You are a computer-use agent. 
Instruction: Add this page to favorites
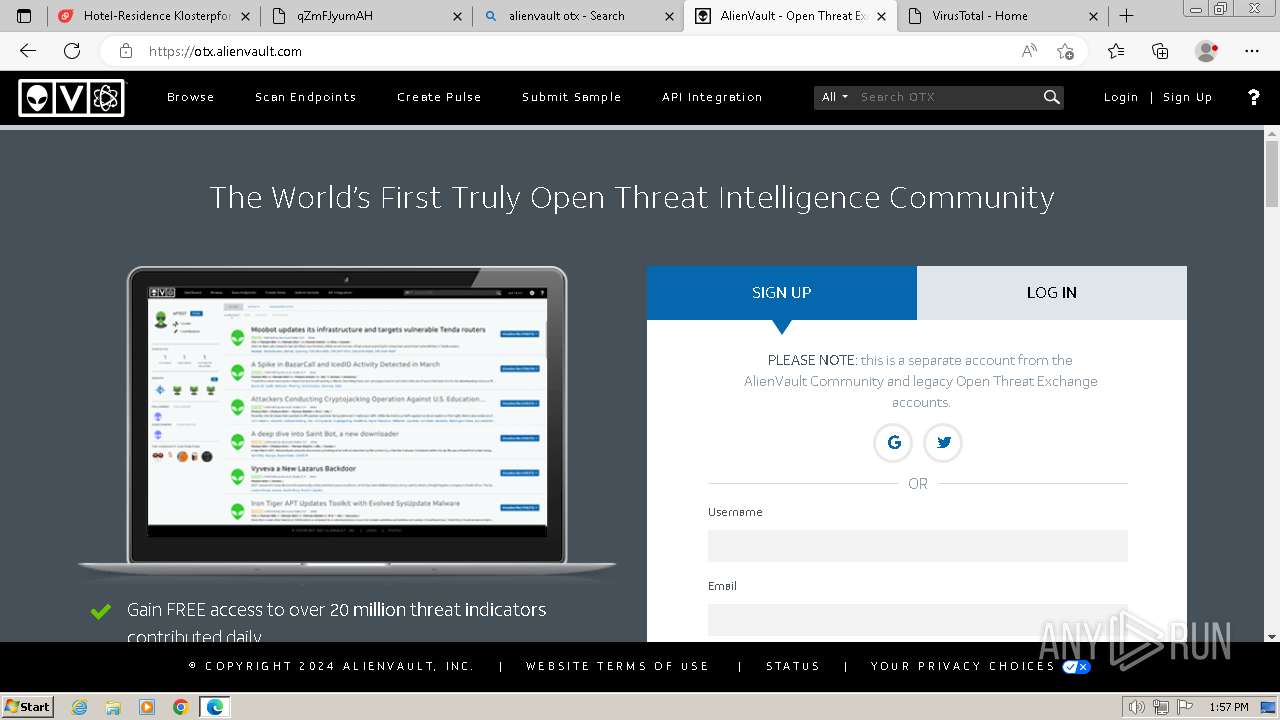1065,51
